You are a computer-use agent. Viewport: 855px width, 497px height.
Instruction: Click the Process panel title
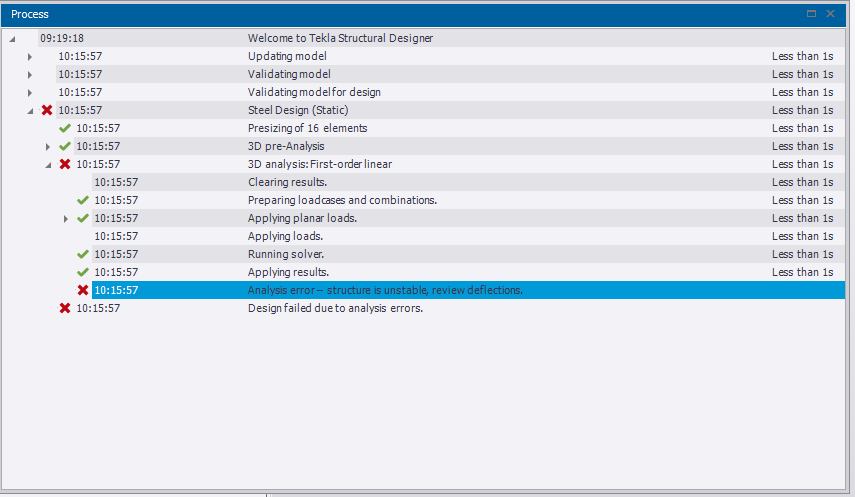(30, 14)
